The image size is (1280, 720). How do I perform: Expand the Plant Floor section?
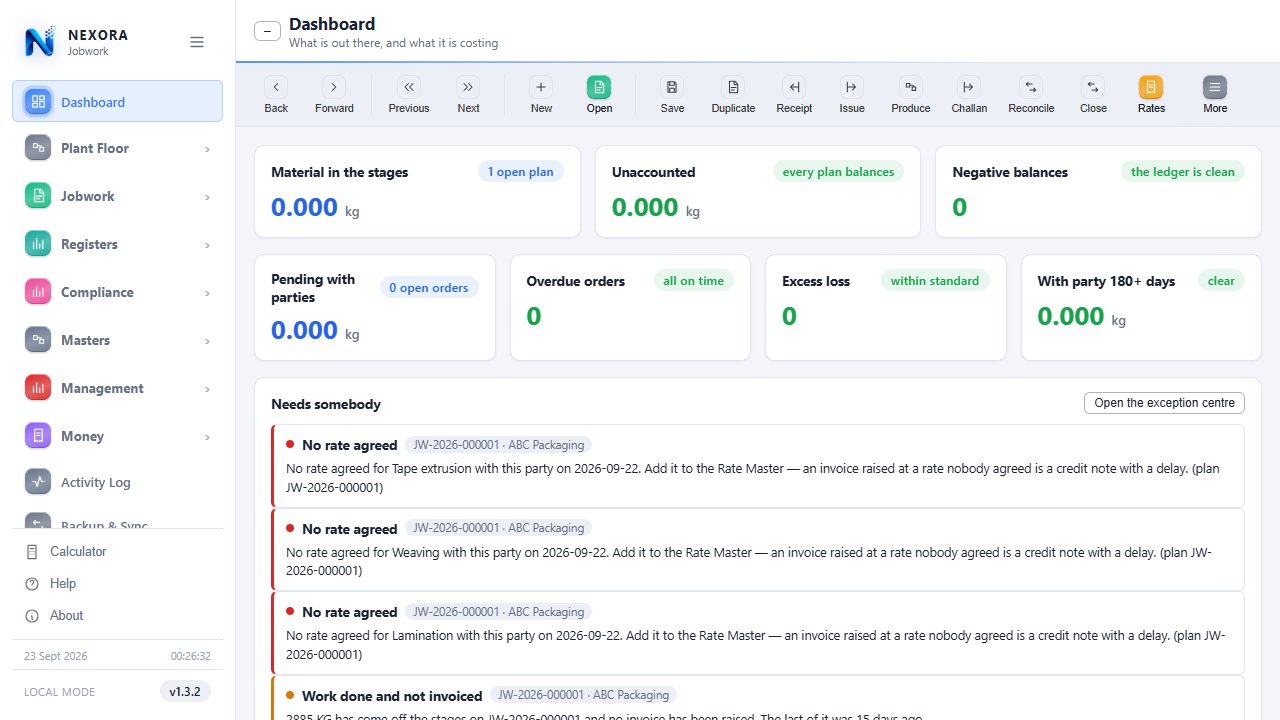pyautogui.click(x=117, y=148)
